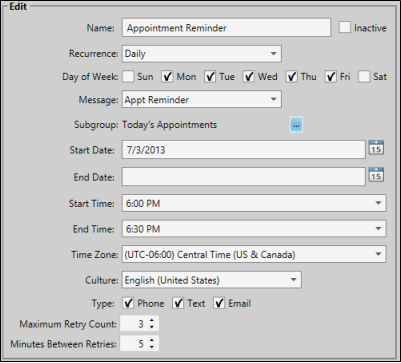Uncheck the Wed day checkbox
Viewport: 401px width, 363px height.
click(249, 77)
